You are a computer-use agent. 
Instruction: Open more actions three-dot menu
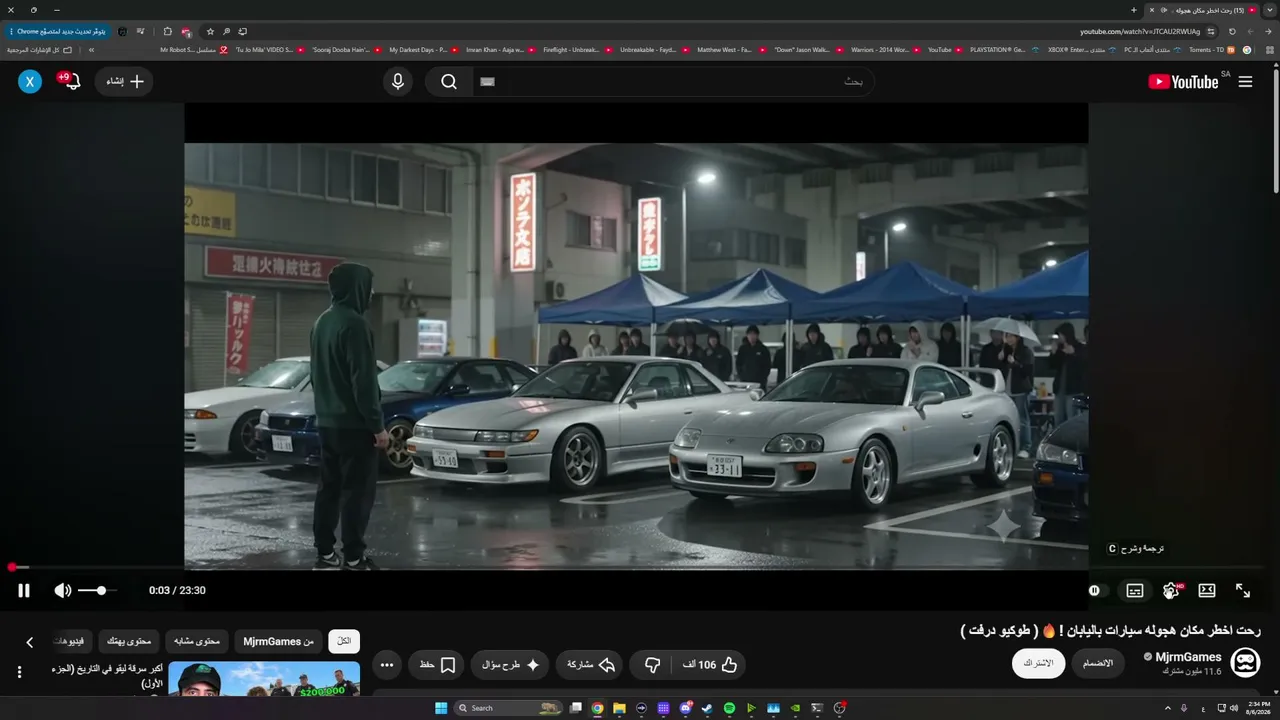(387, 665)
